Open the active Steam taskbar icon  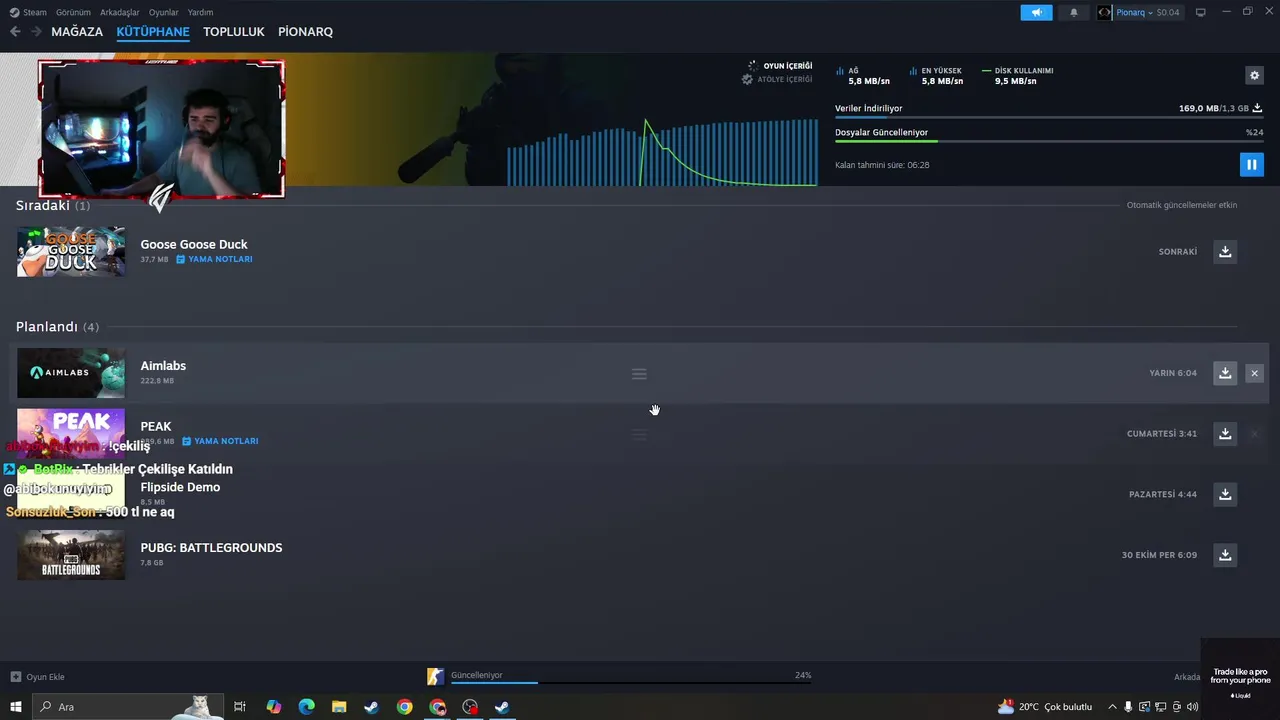[502, 707]
